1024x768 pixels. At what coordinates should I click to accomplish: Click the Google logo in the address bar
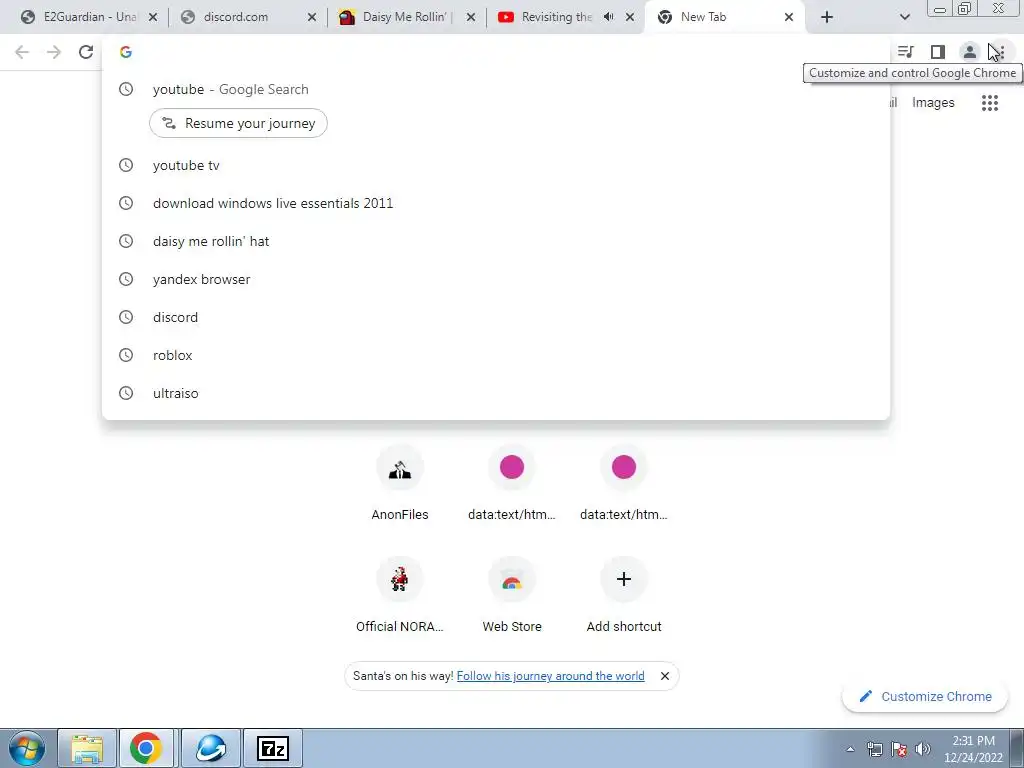[126, 52]
